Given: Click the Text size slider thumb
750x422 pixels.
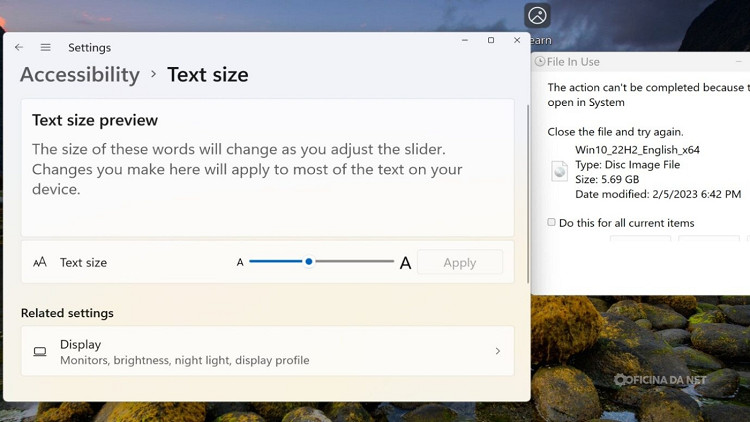Looking at the screenshot, I should [x=309, y=261].
